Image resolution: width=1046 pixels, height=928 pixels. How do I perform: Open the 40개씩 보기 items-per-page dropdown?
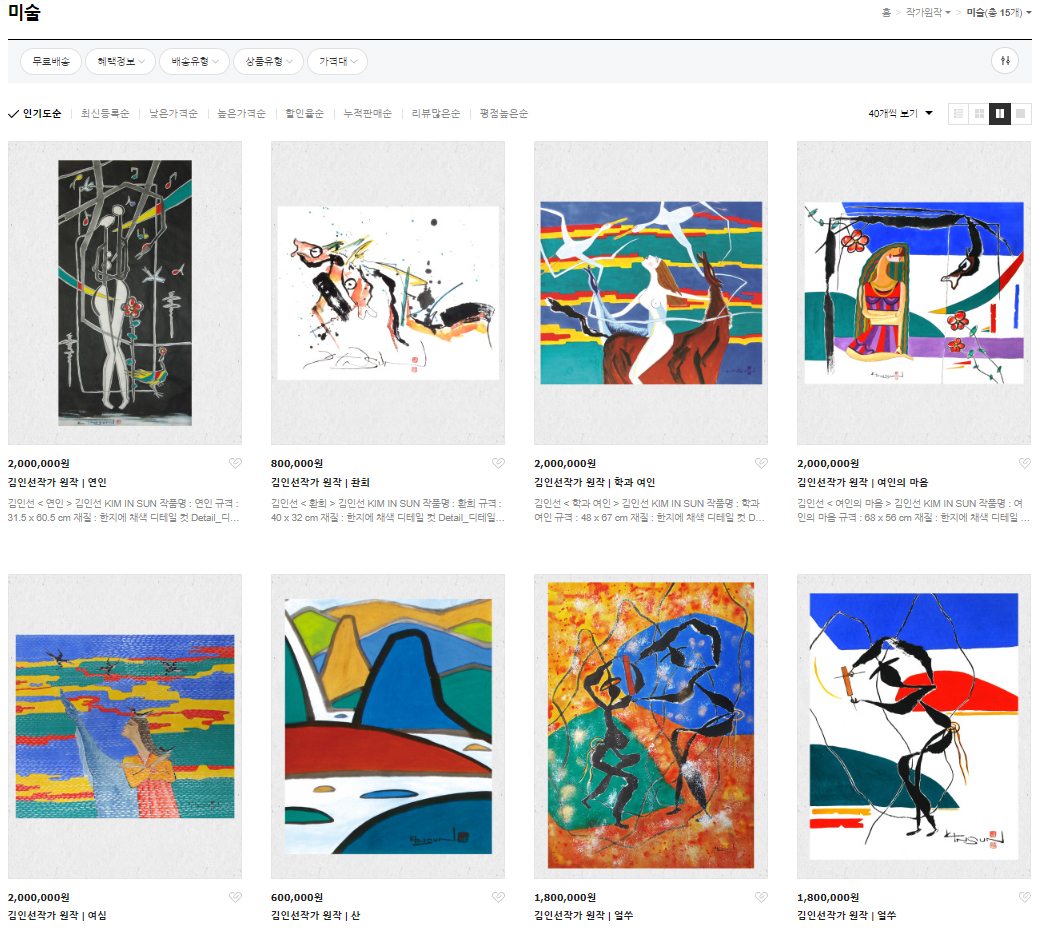pyautogui.click(x=901, y=113)
